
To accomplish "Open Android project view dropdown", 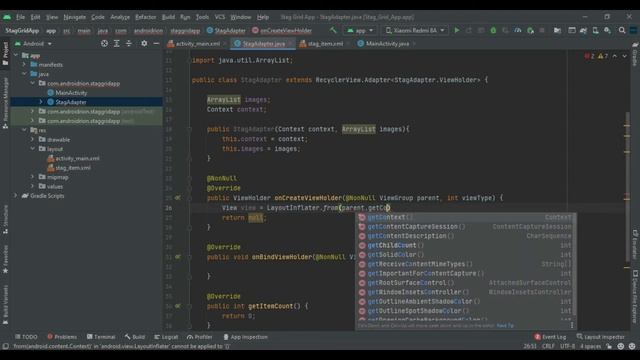I will 34,43.
